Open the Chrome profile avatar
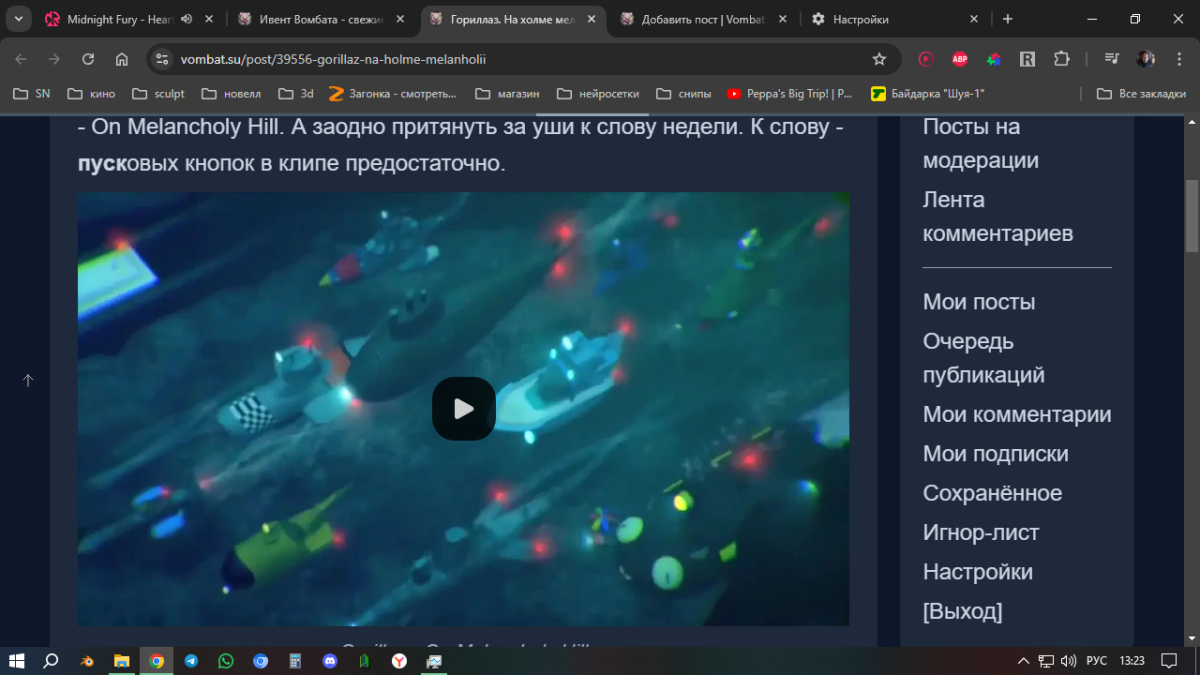Screen dimensions: 1200x675 [x=1146, y=59]
